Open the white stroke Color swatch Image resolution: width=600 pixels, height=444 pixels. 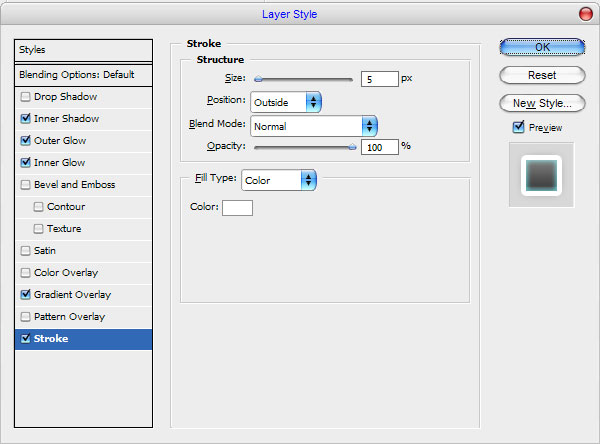237,208
